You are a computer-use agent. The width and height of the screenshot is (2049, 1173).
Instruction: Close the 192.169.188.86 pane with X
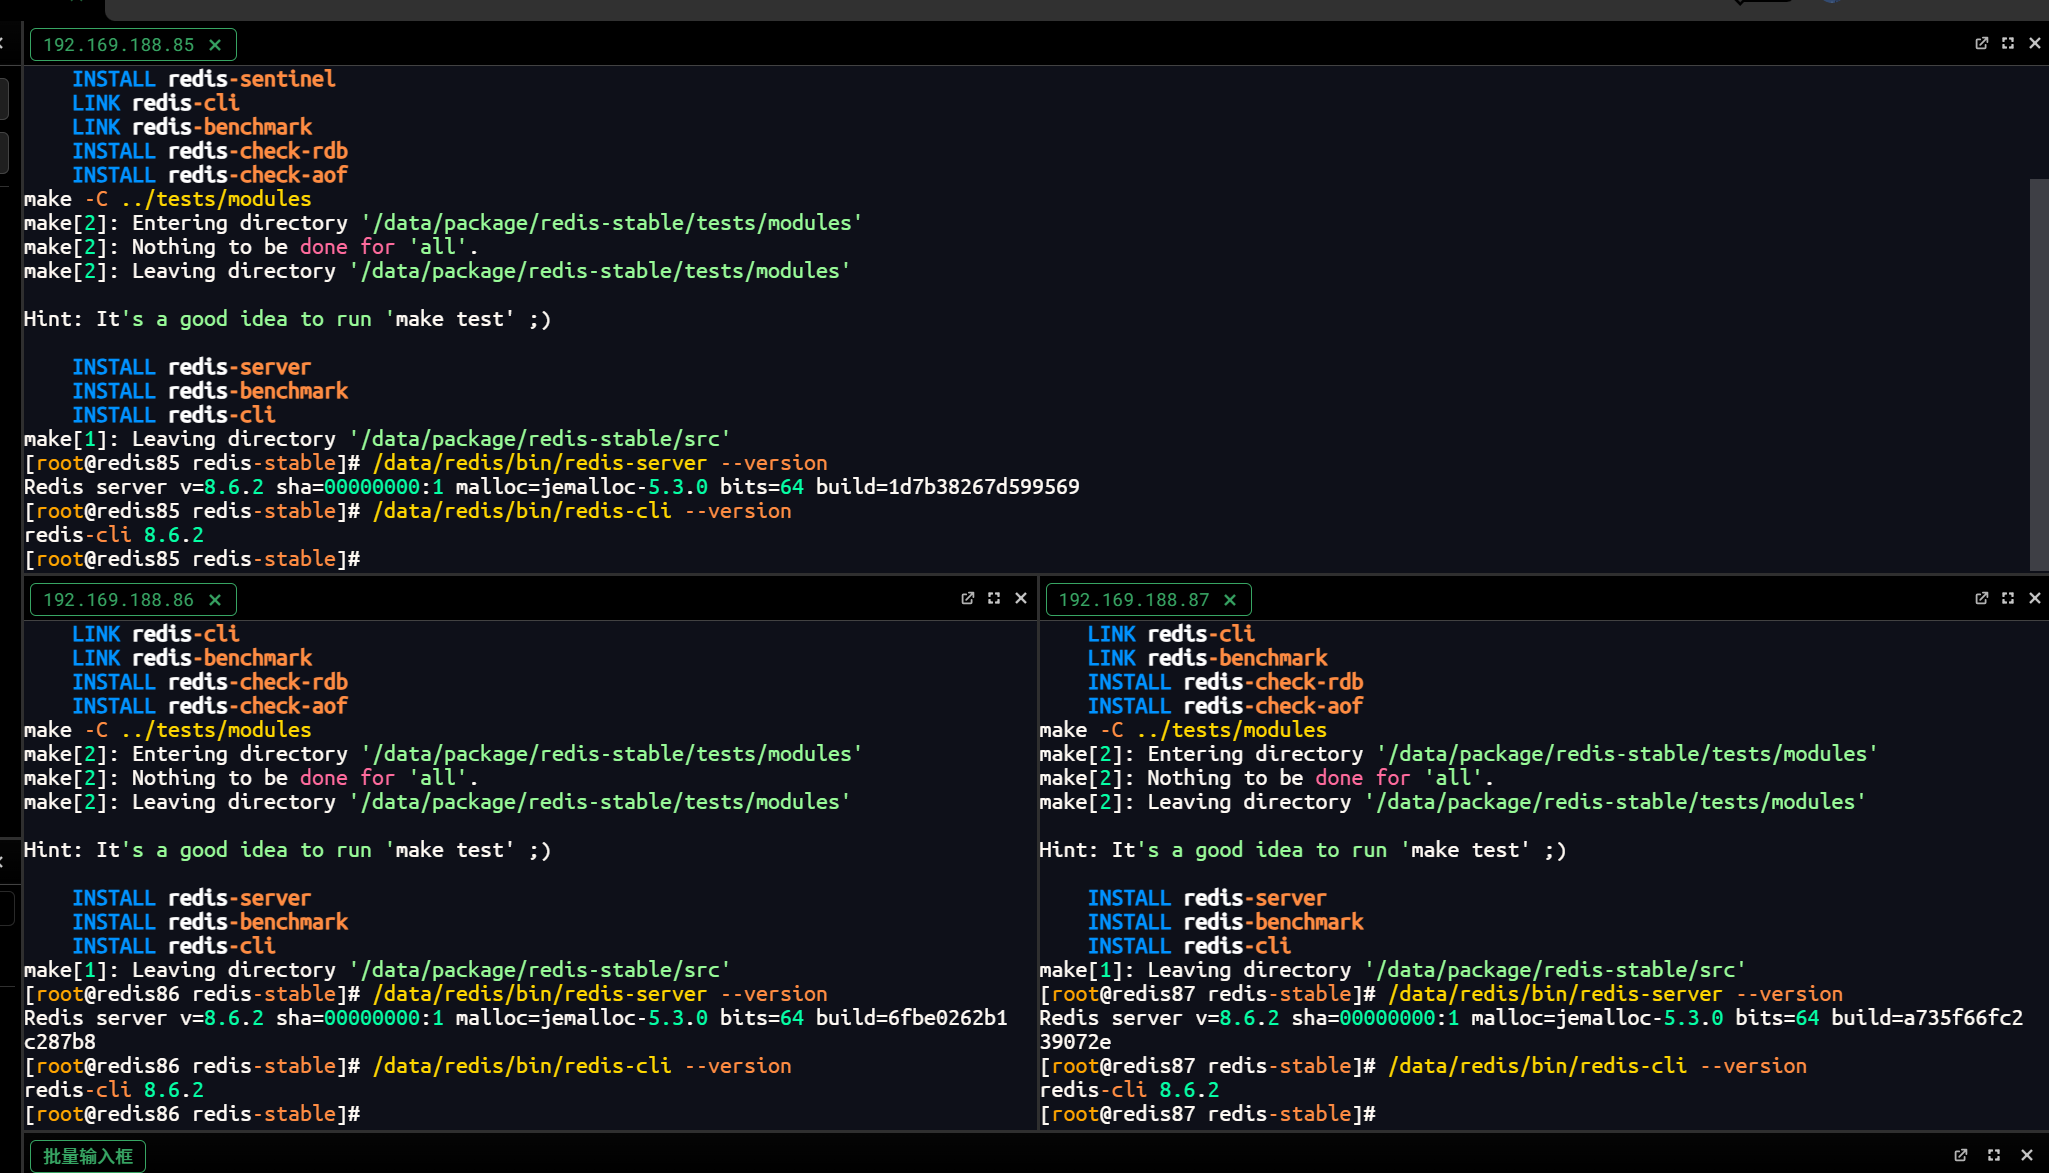1021,598
